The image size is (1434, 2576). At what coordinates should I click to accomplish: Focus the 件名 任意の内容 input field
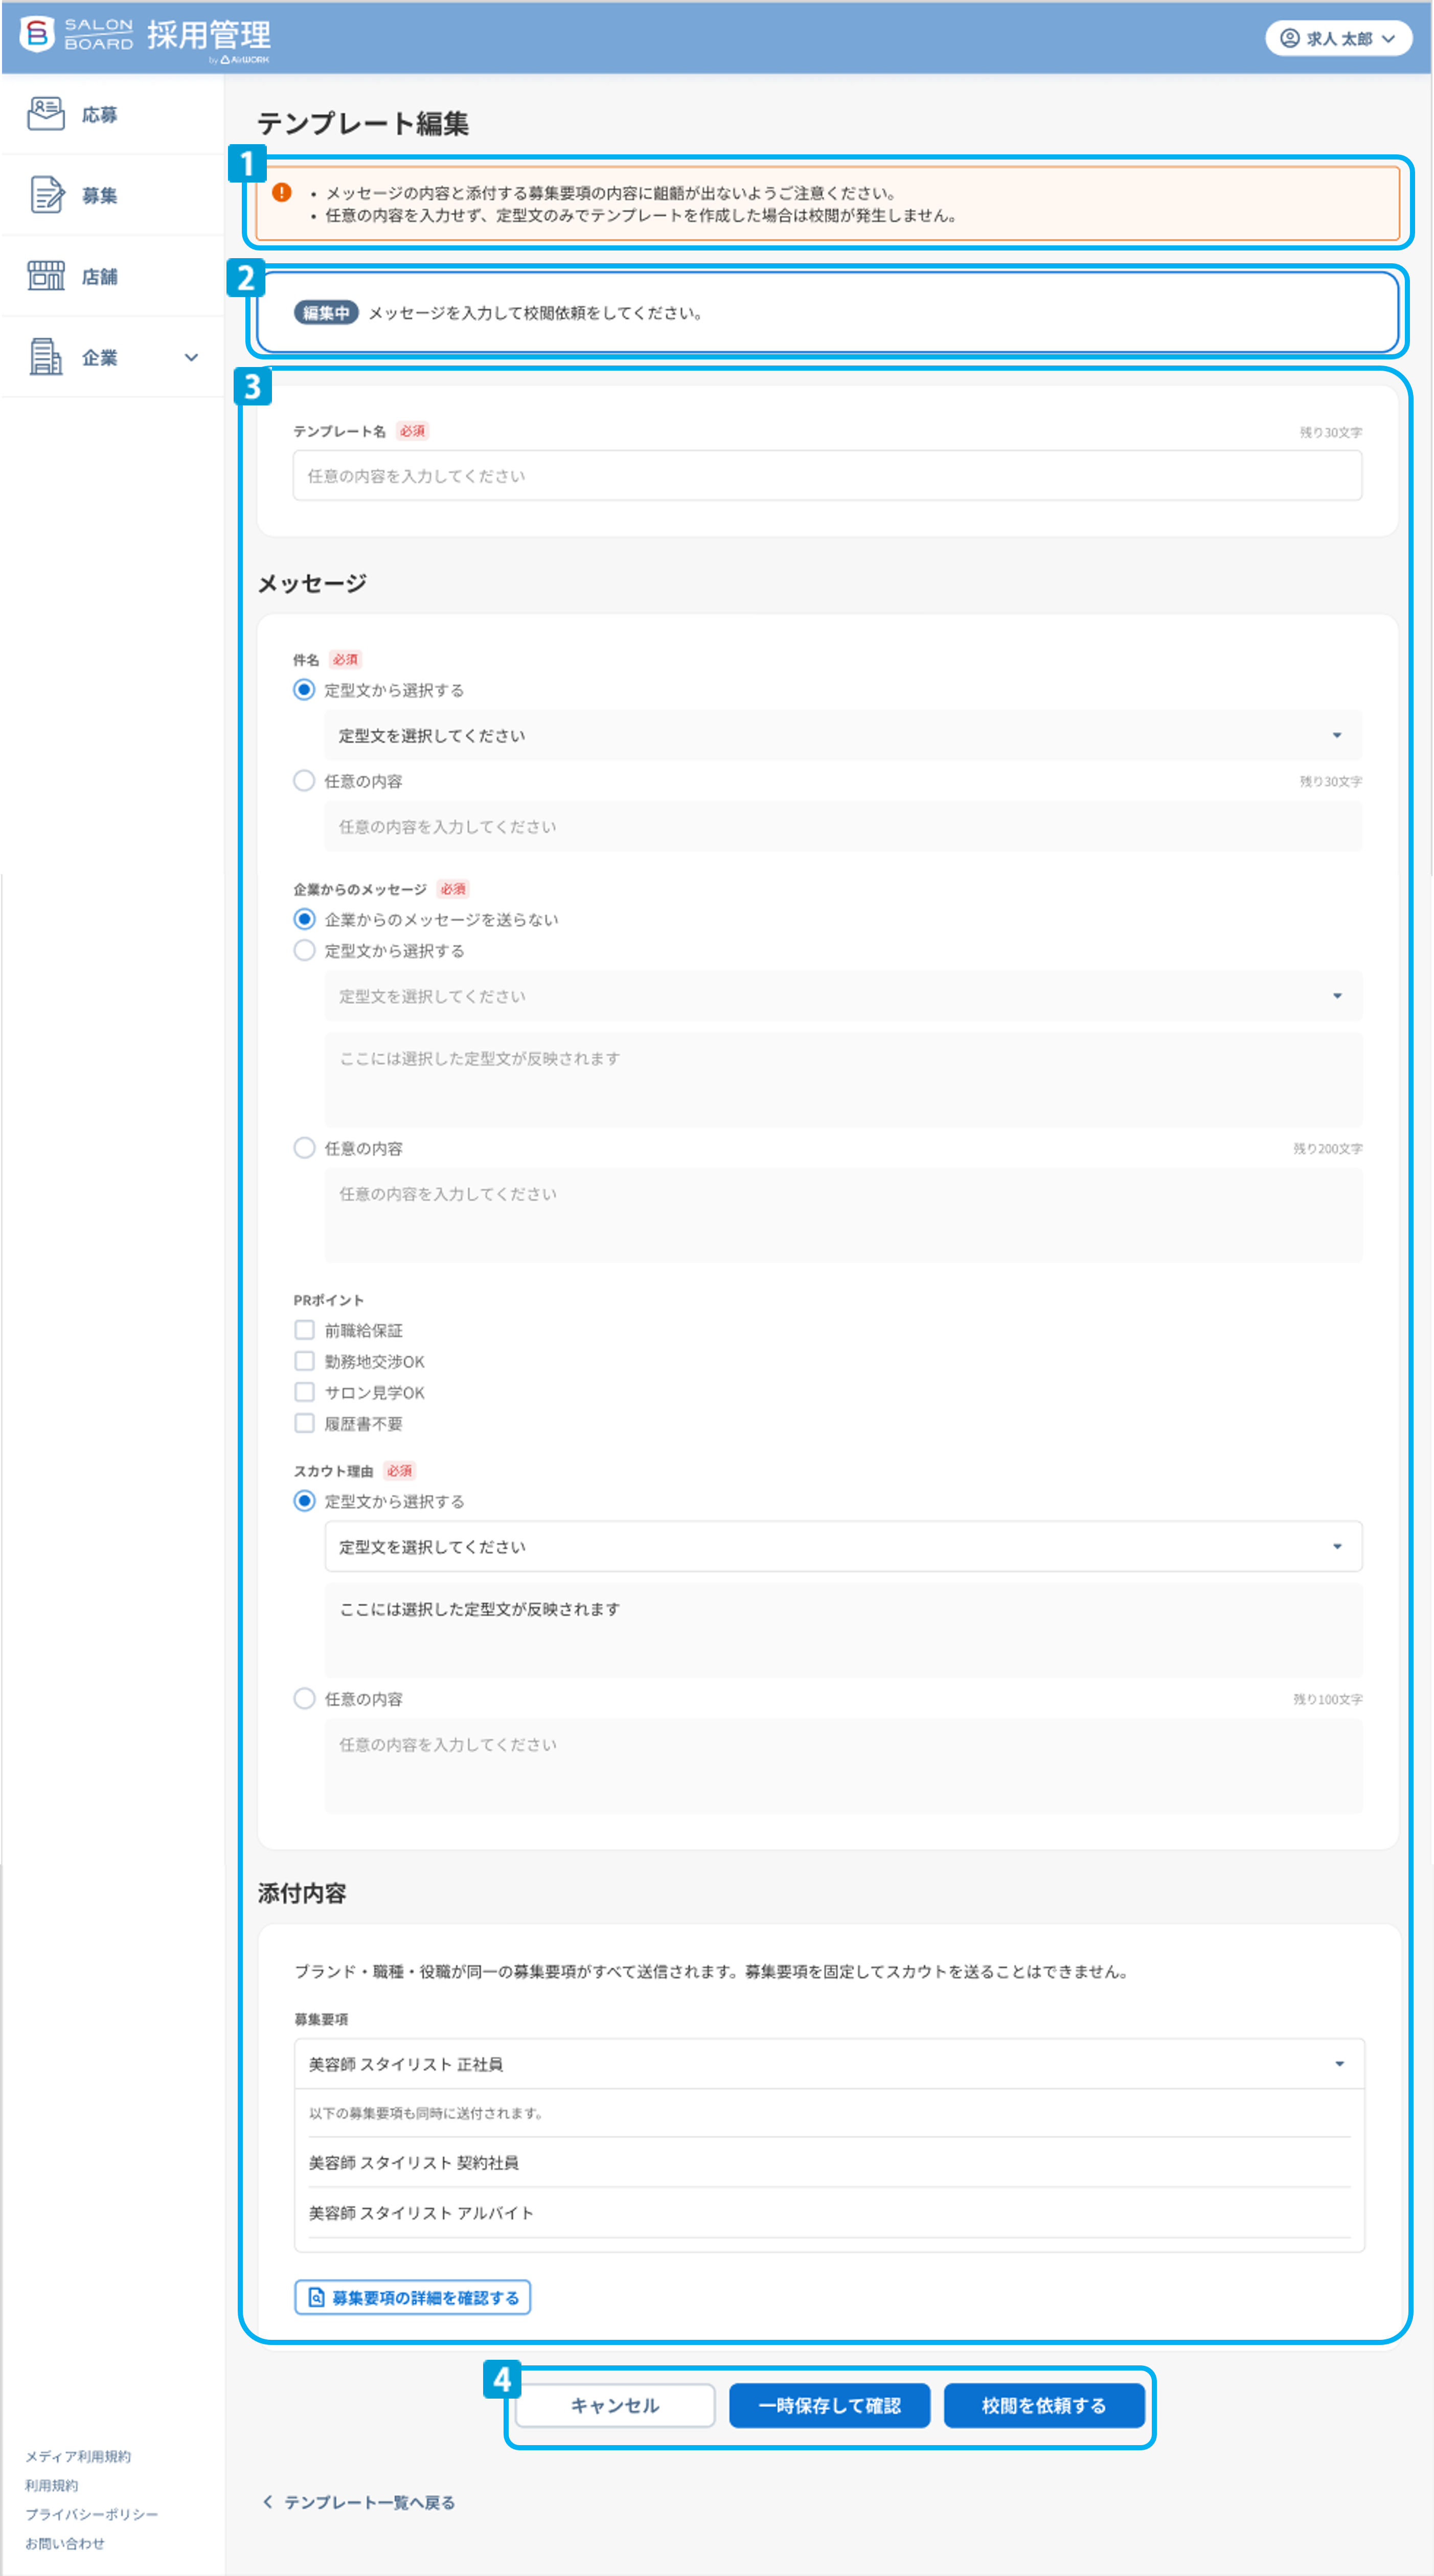pyautogui.click(x=842, y=826)
